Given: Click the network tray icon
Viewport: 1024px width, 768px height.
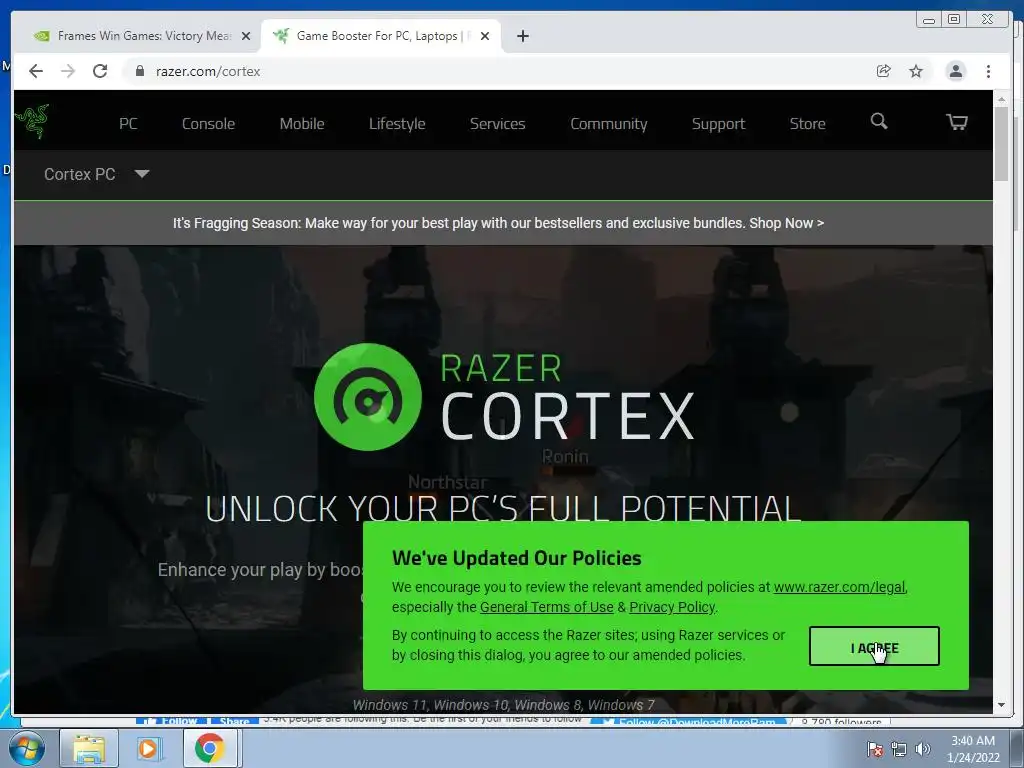Looking at the screenshot, I should [899, 749].
